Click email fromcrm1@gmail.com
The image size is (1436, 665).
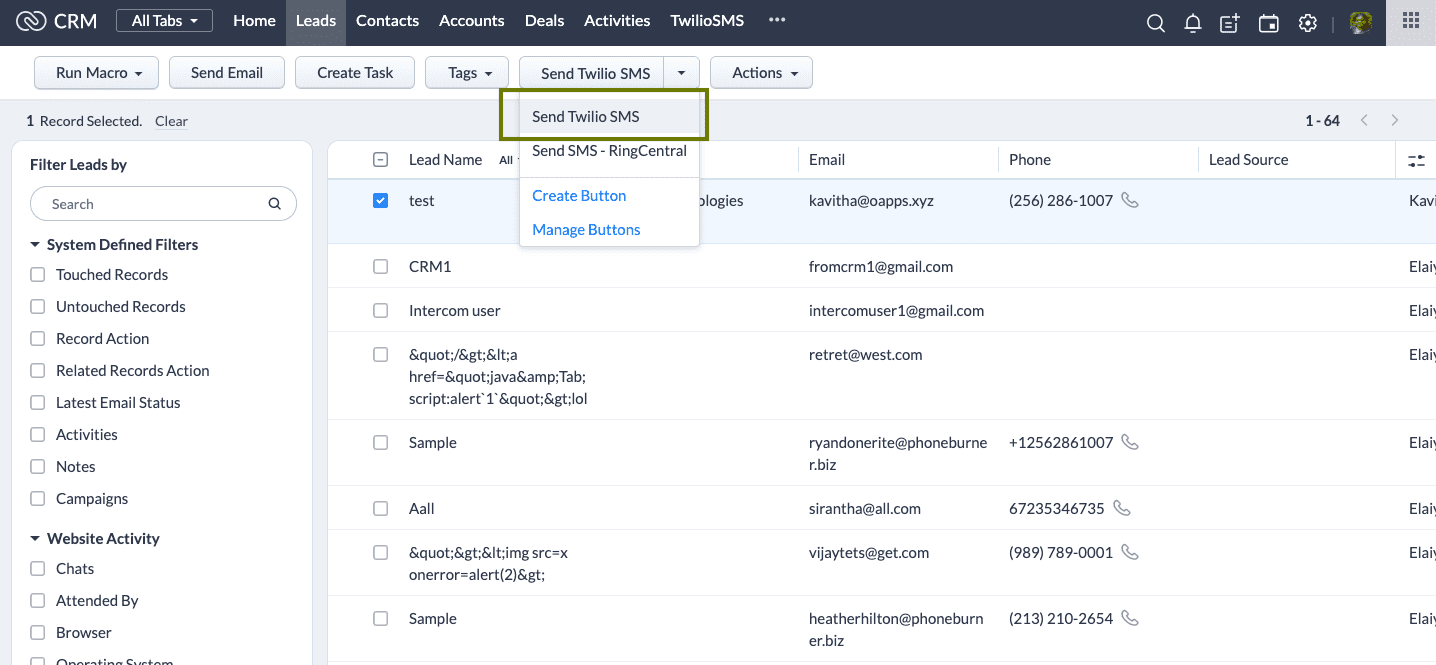click(x=881, y=266)
